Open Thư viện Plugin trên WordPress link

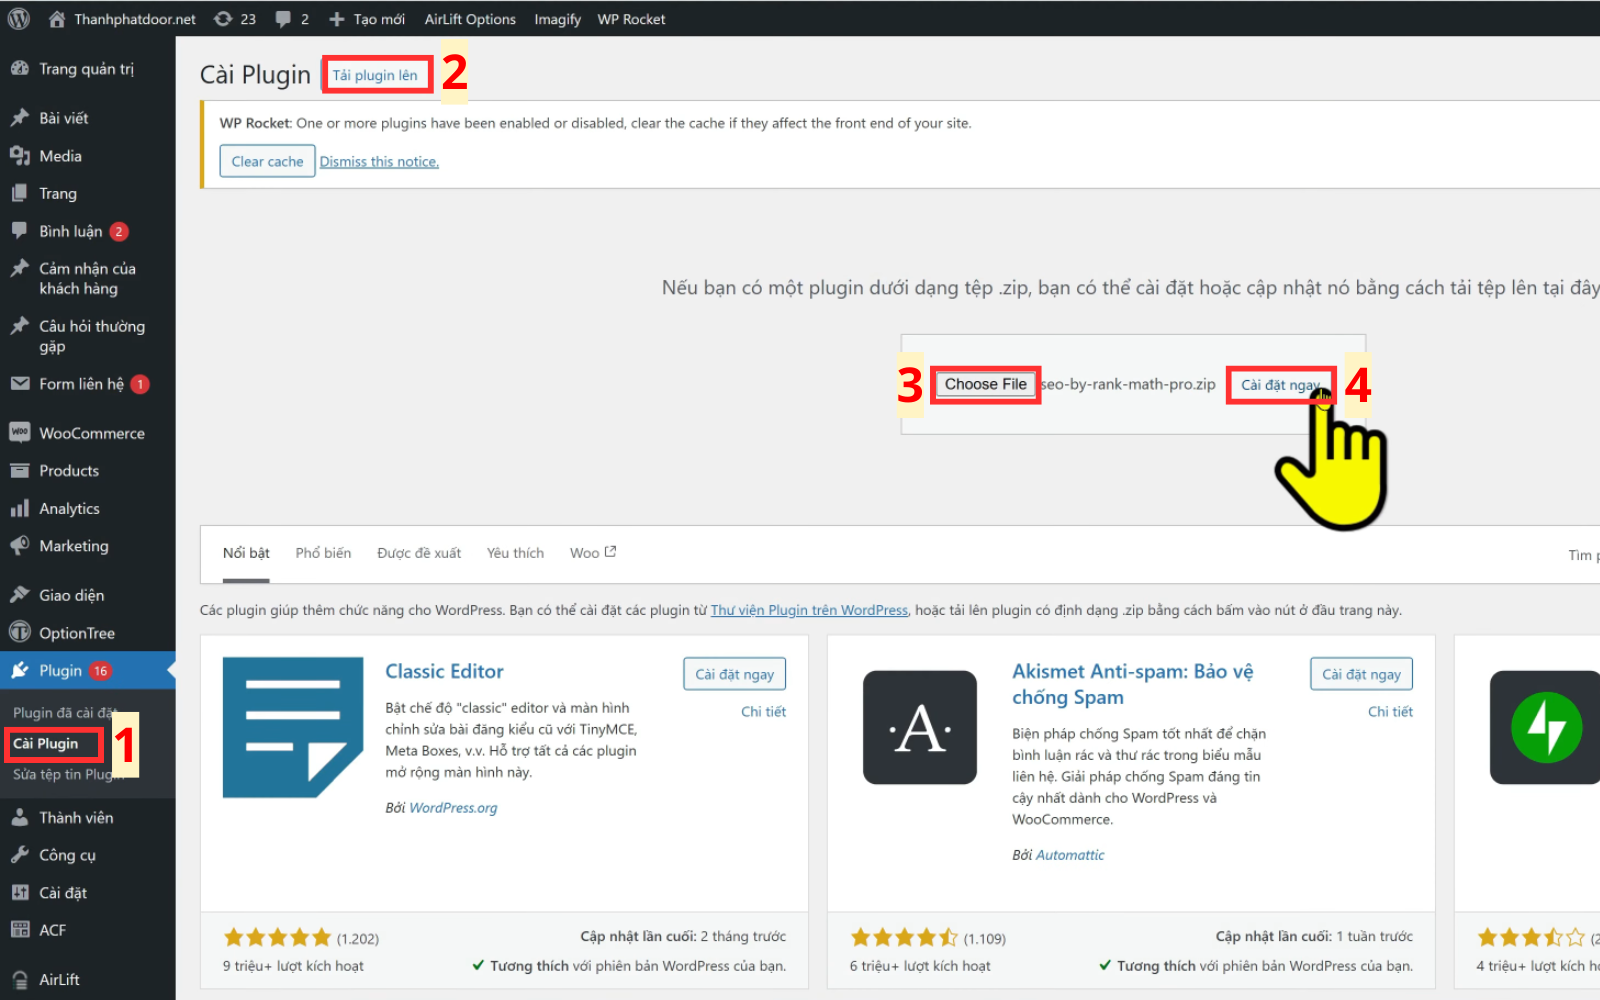click(809, 610)
